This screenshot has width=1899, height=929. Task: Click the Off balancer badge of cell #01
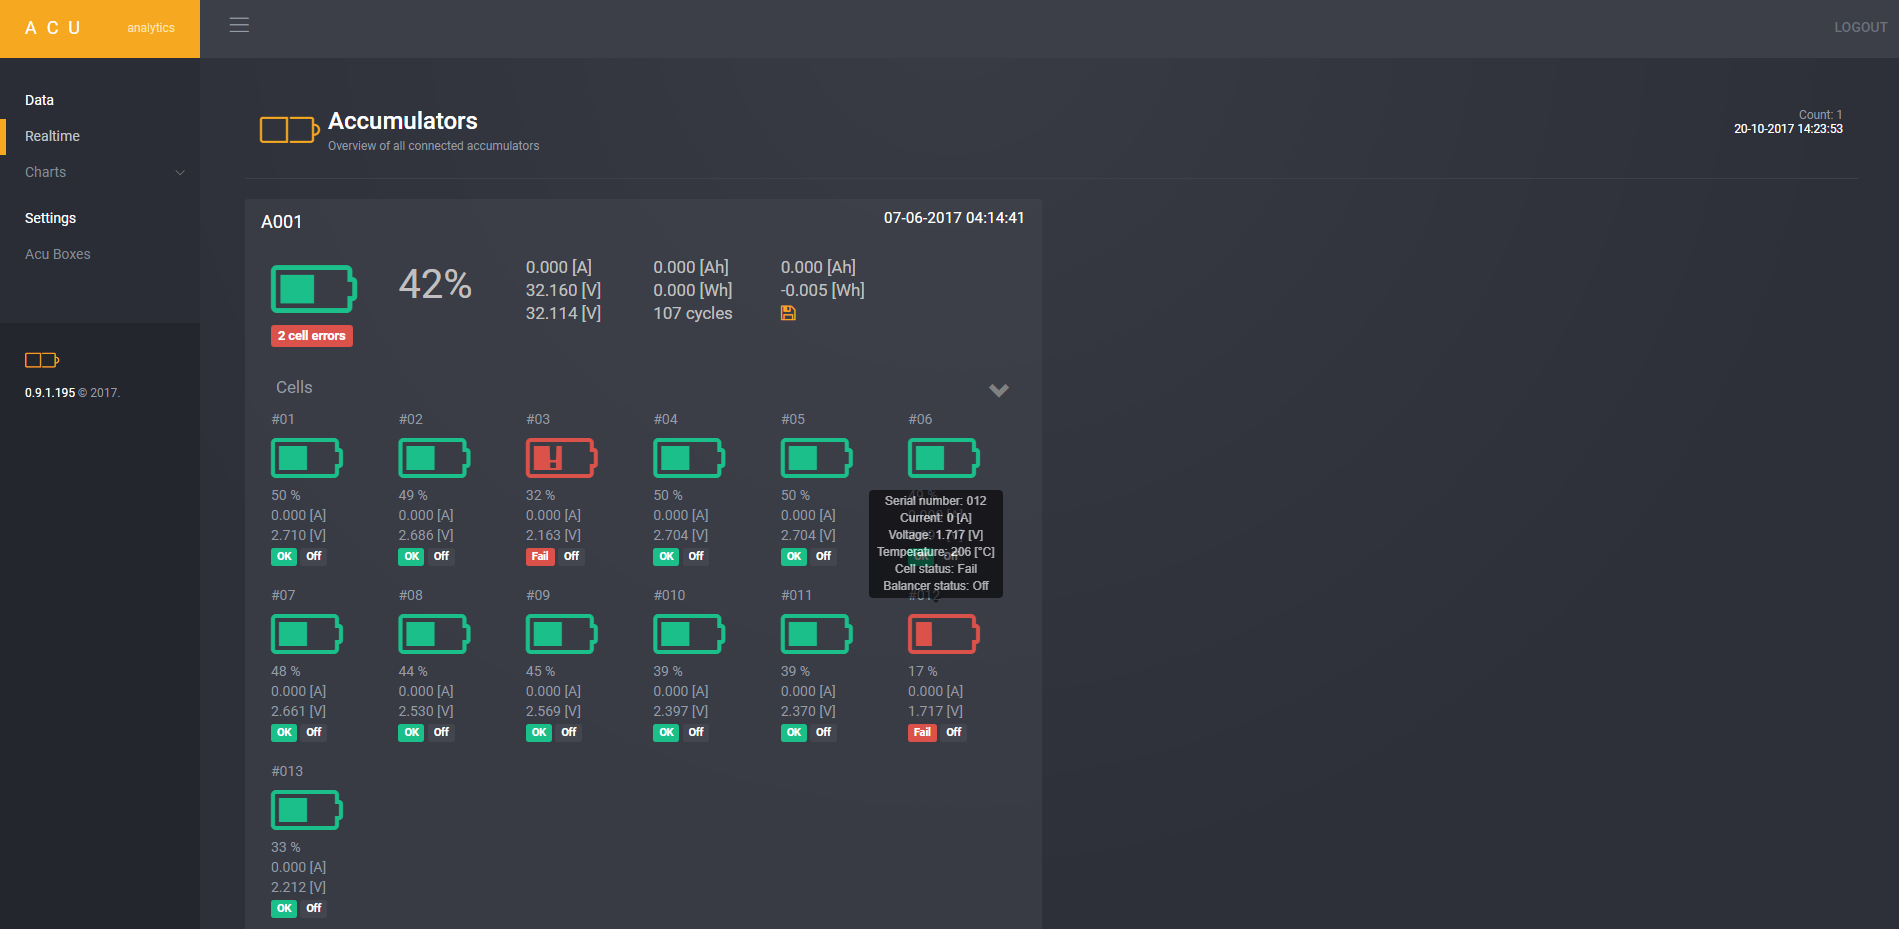tap(314, 556)
